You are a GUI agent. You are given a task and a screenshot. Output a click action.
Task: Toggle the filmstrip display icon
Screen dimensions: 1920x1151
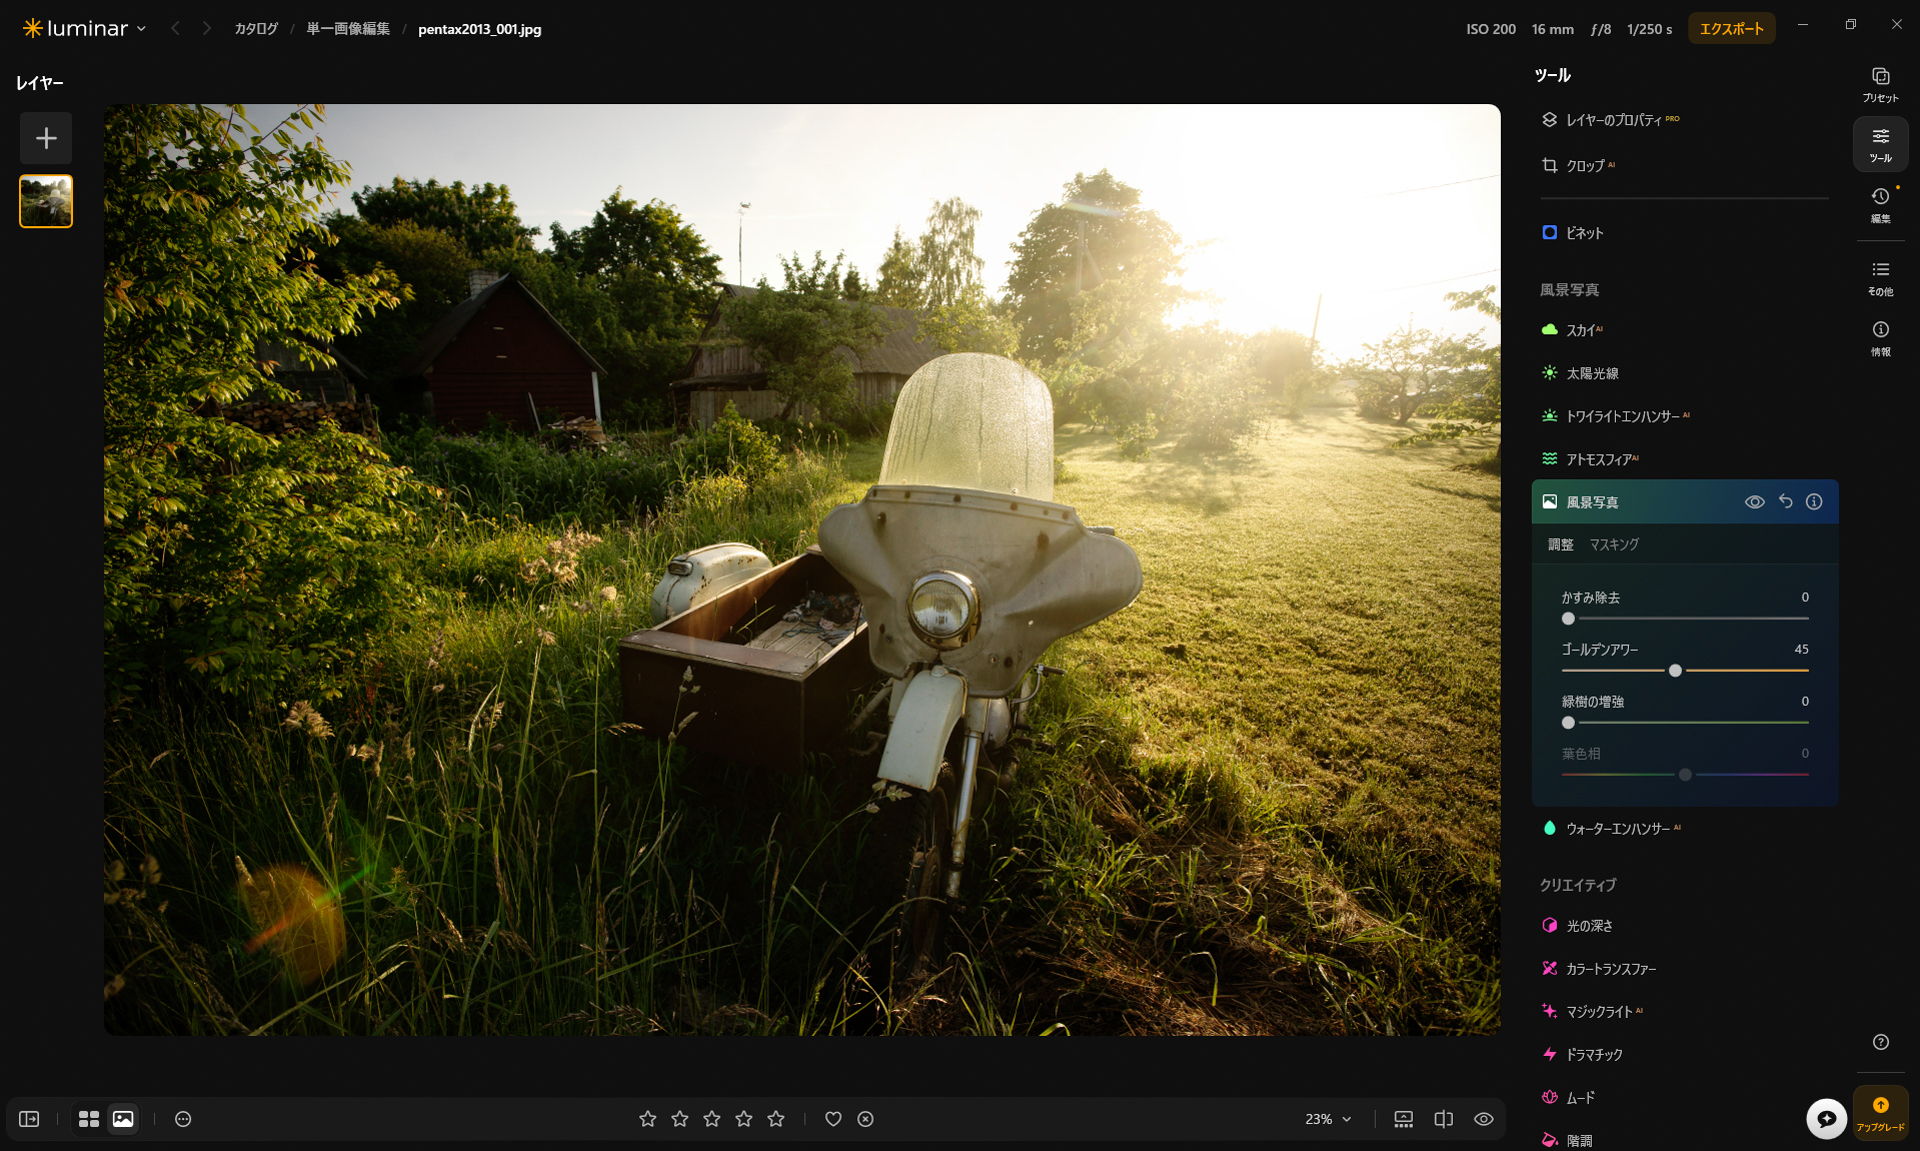click(1404, 1119)
